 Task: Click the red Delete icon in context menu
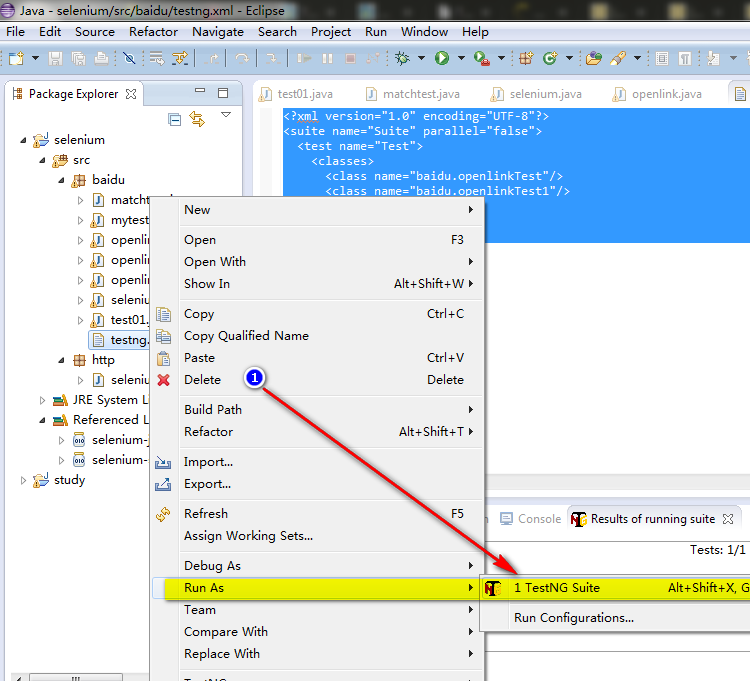[x=164, y=380]
